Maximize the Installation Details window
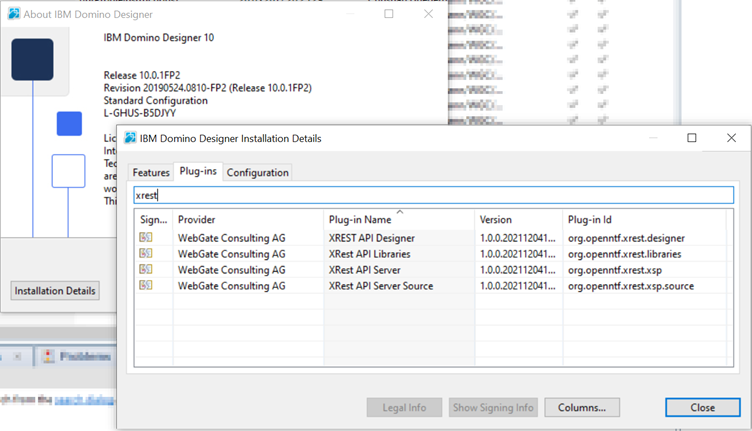752x431 pixels. (x=692, y=138)
